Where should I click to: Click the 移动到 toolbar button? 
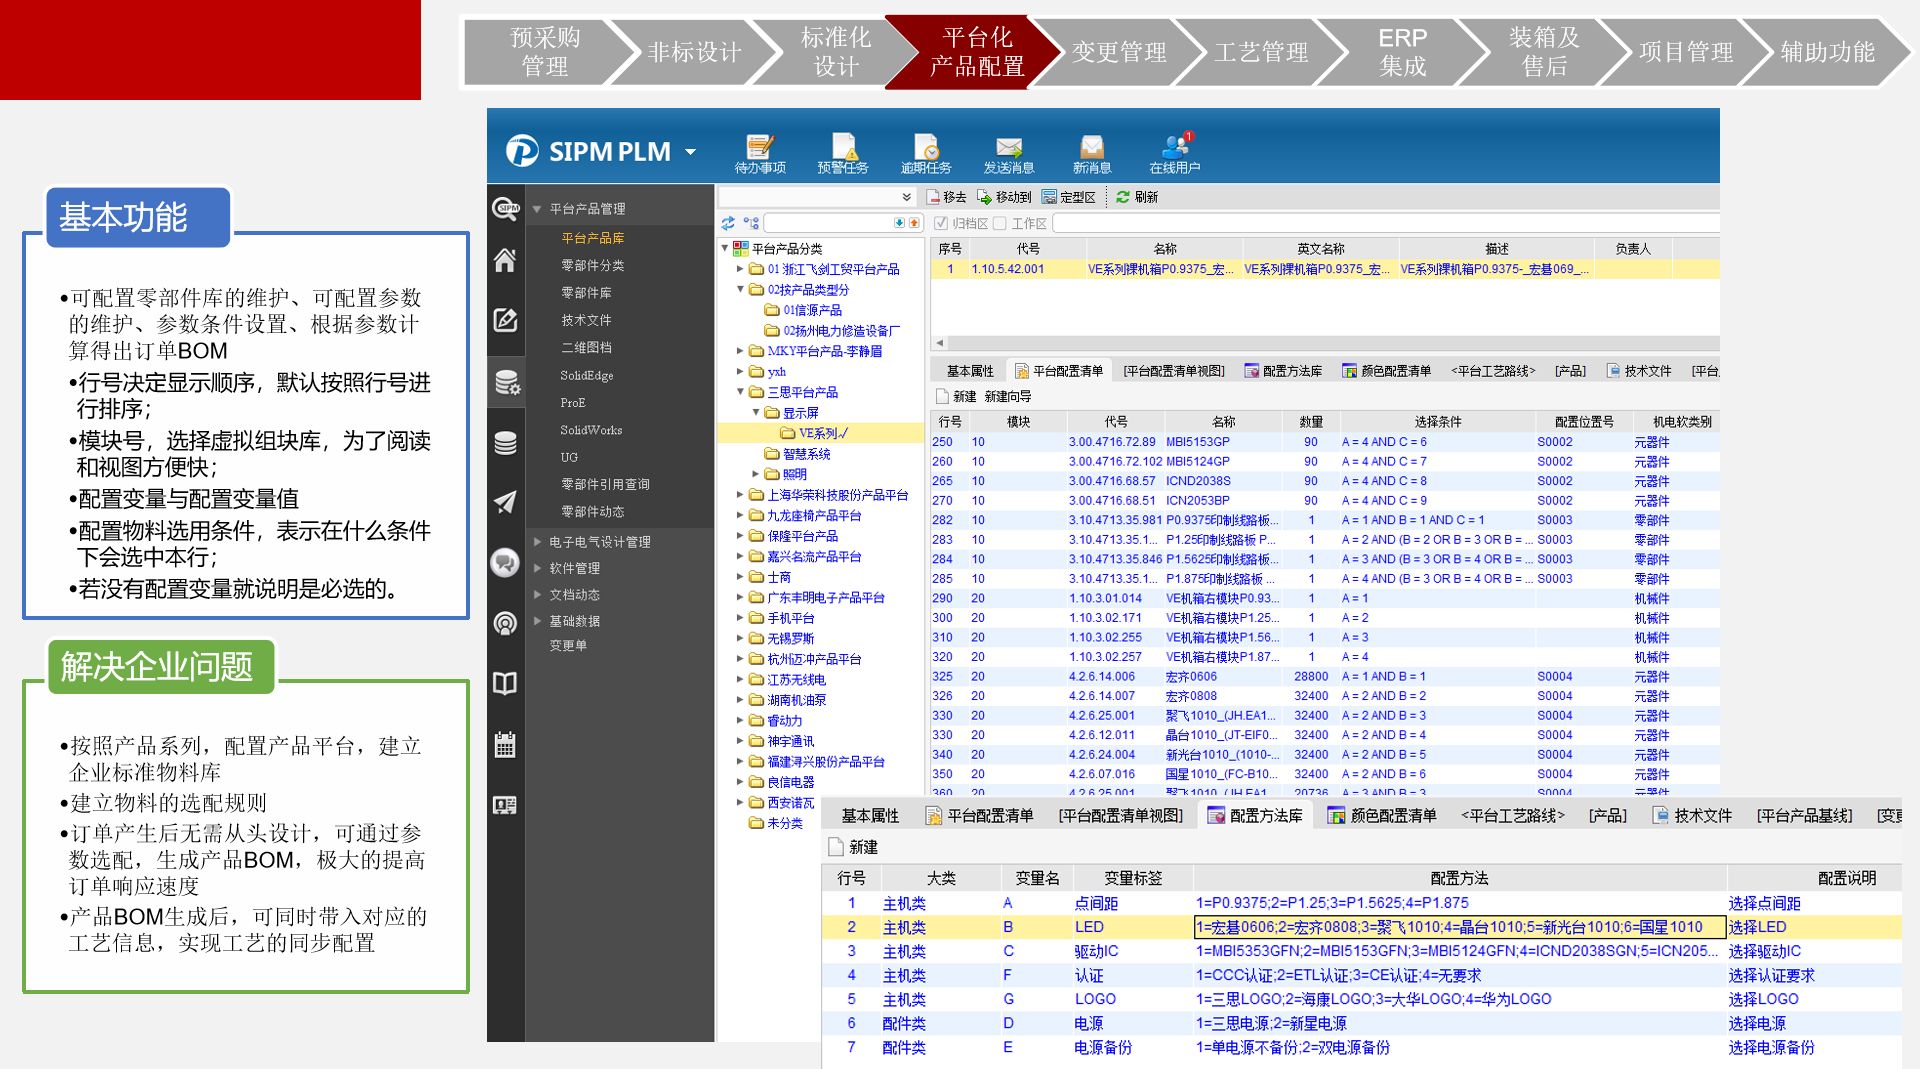tap(1004, 197)
